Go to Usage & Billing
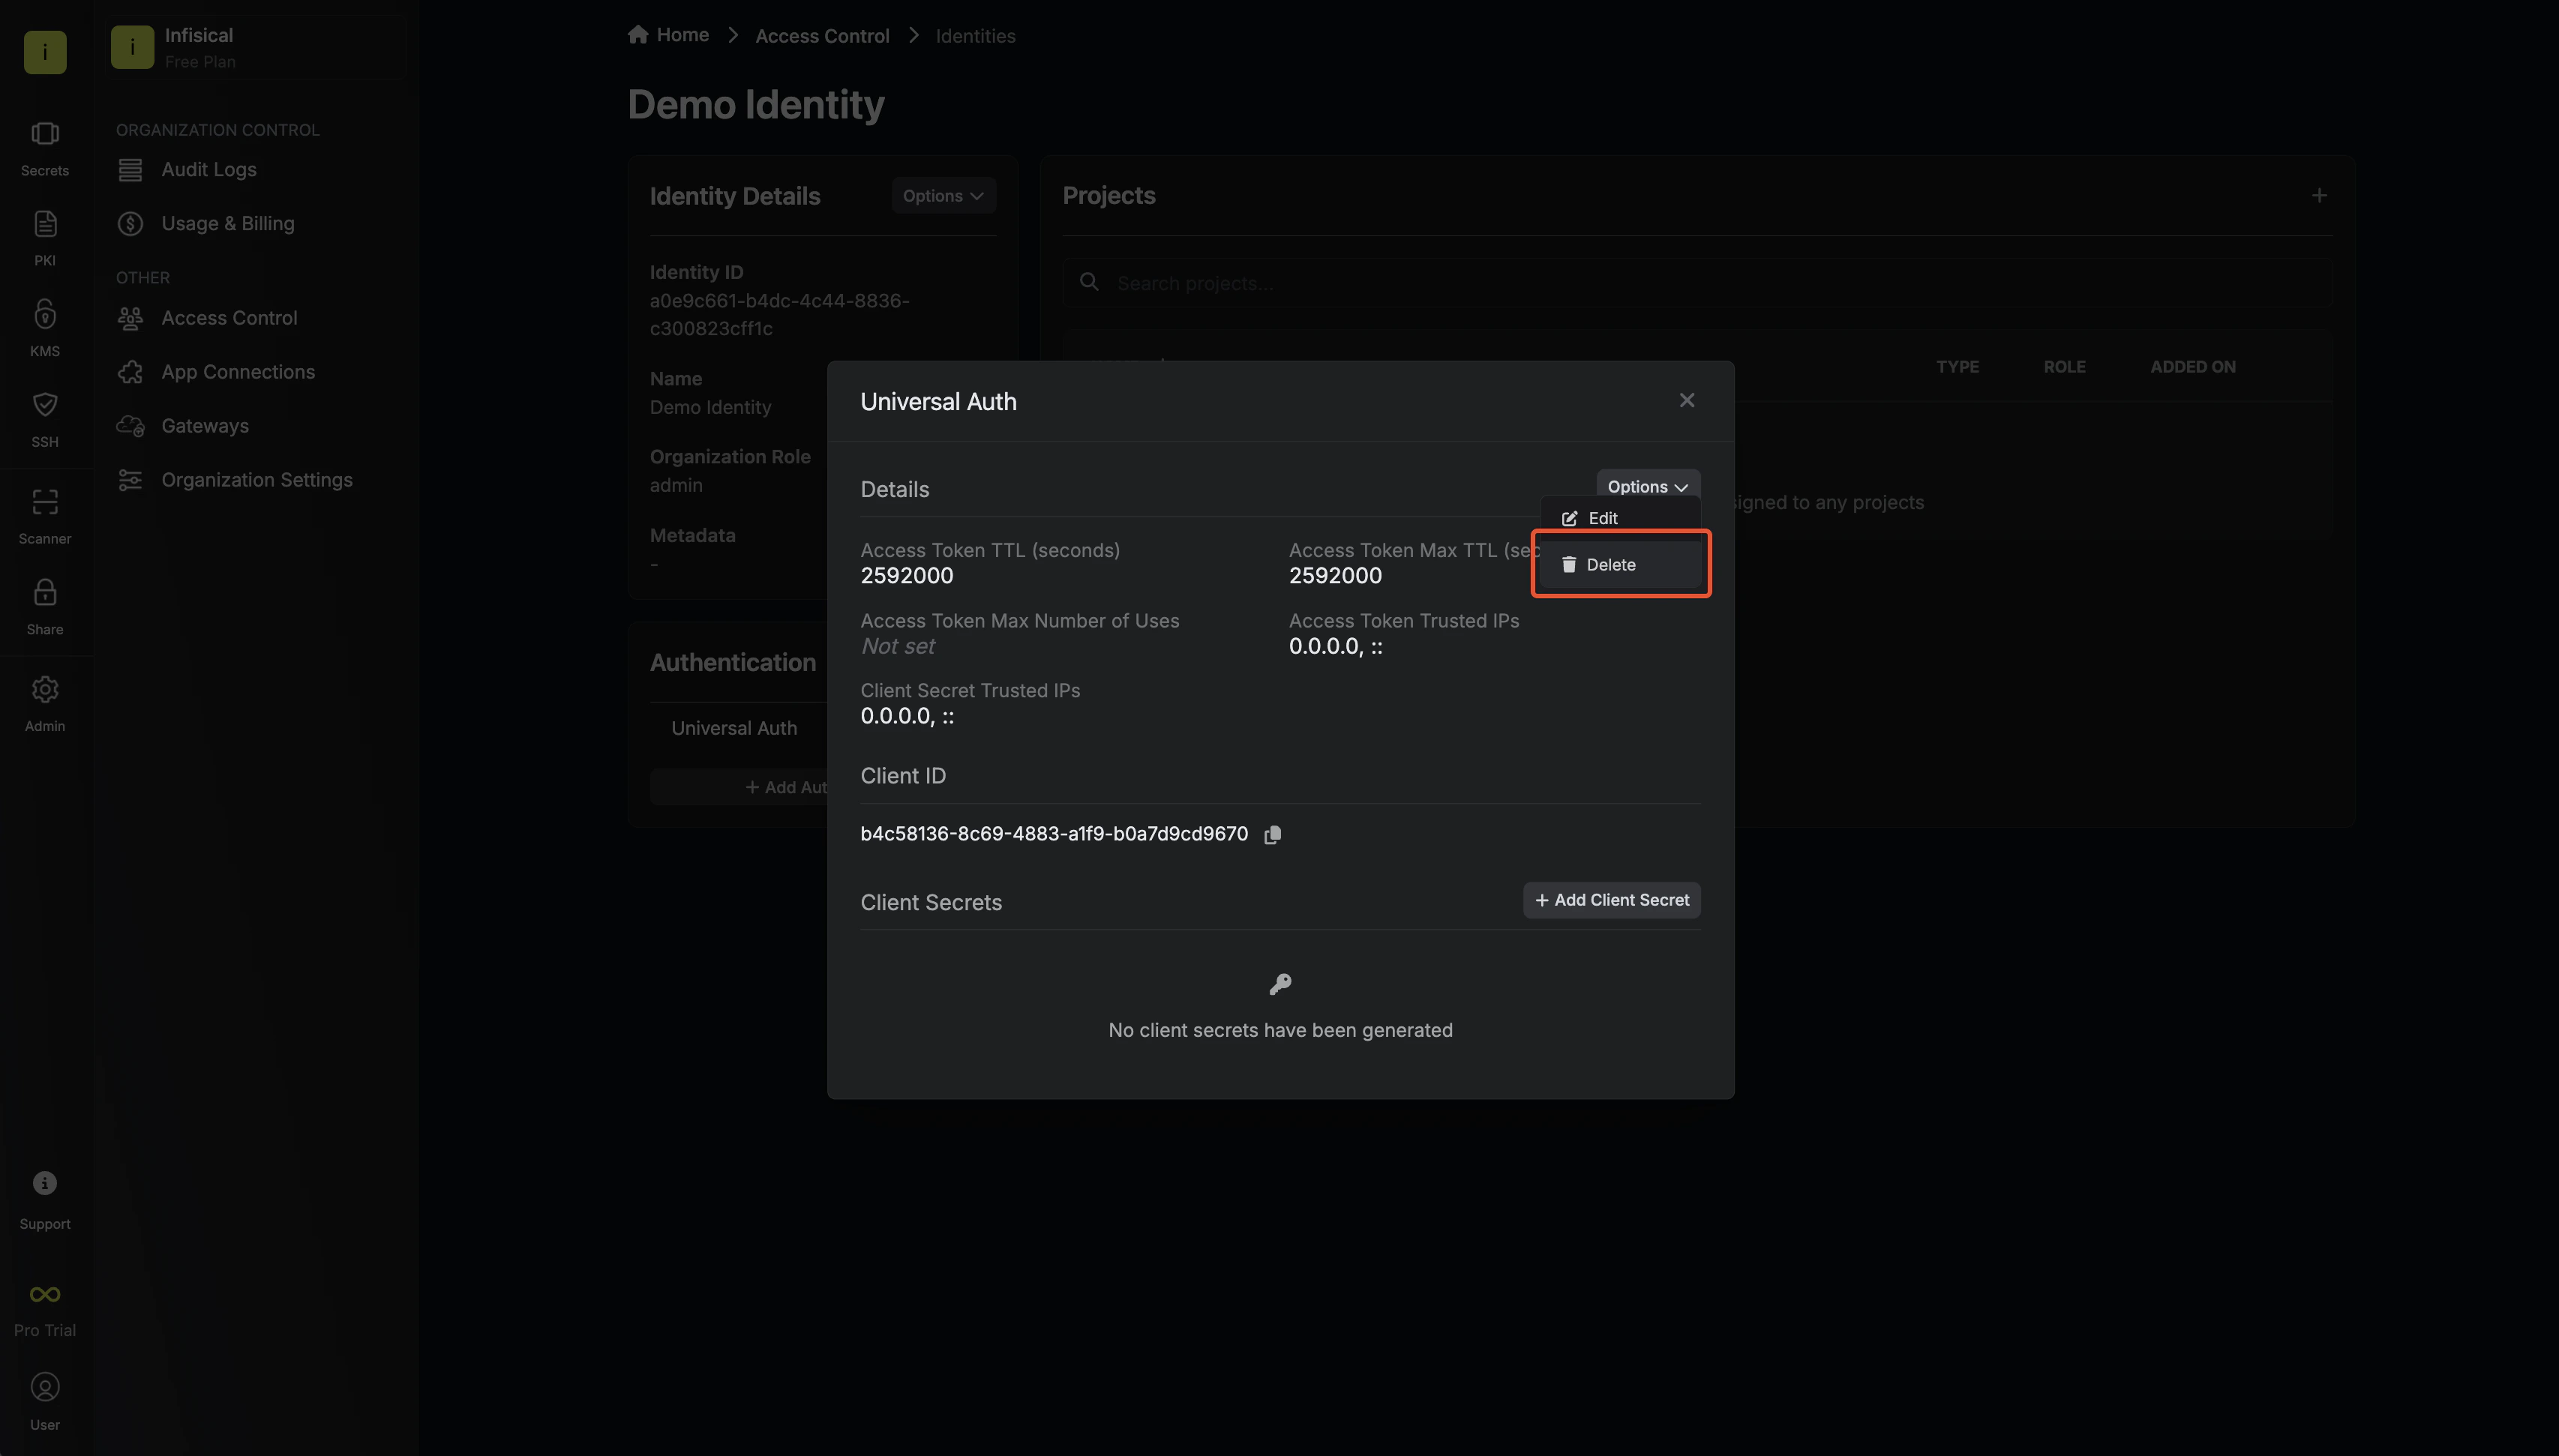Image resolution: width=2559 pixels, height=1456 pixels. pos(228,224)
